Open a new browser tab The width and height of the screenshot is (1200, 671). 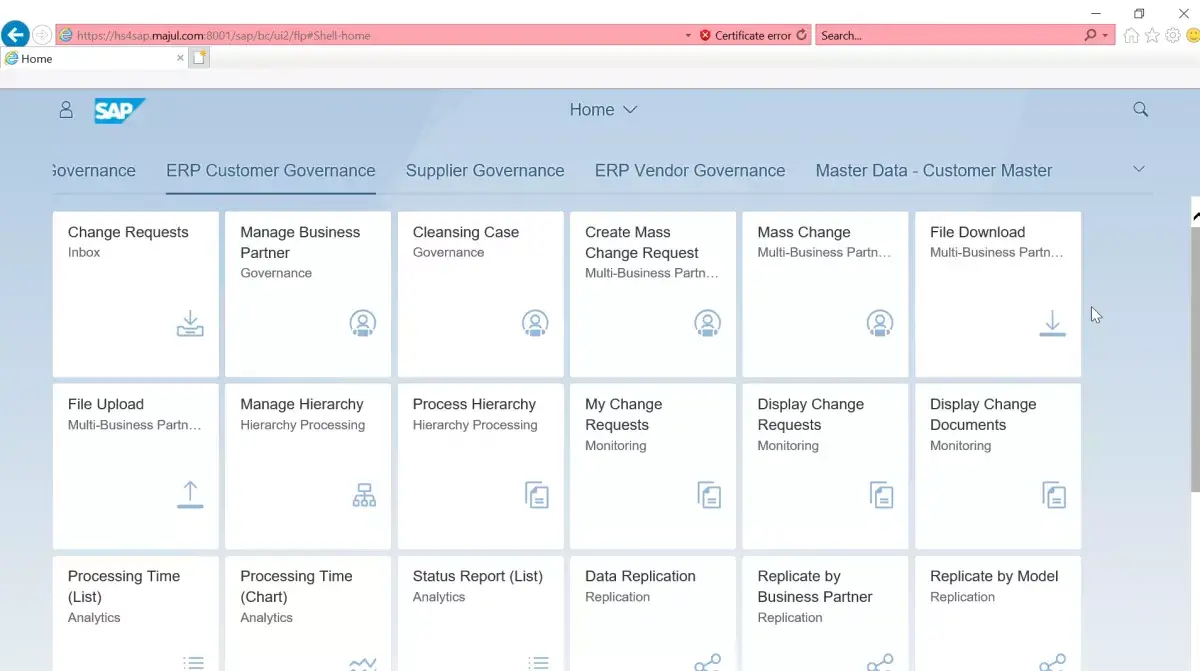click(x=199, y=58)
